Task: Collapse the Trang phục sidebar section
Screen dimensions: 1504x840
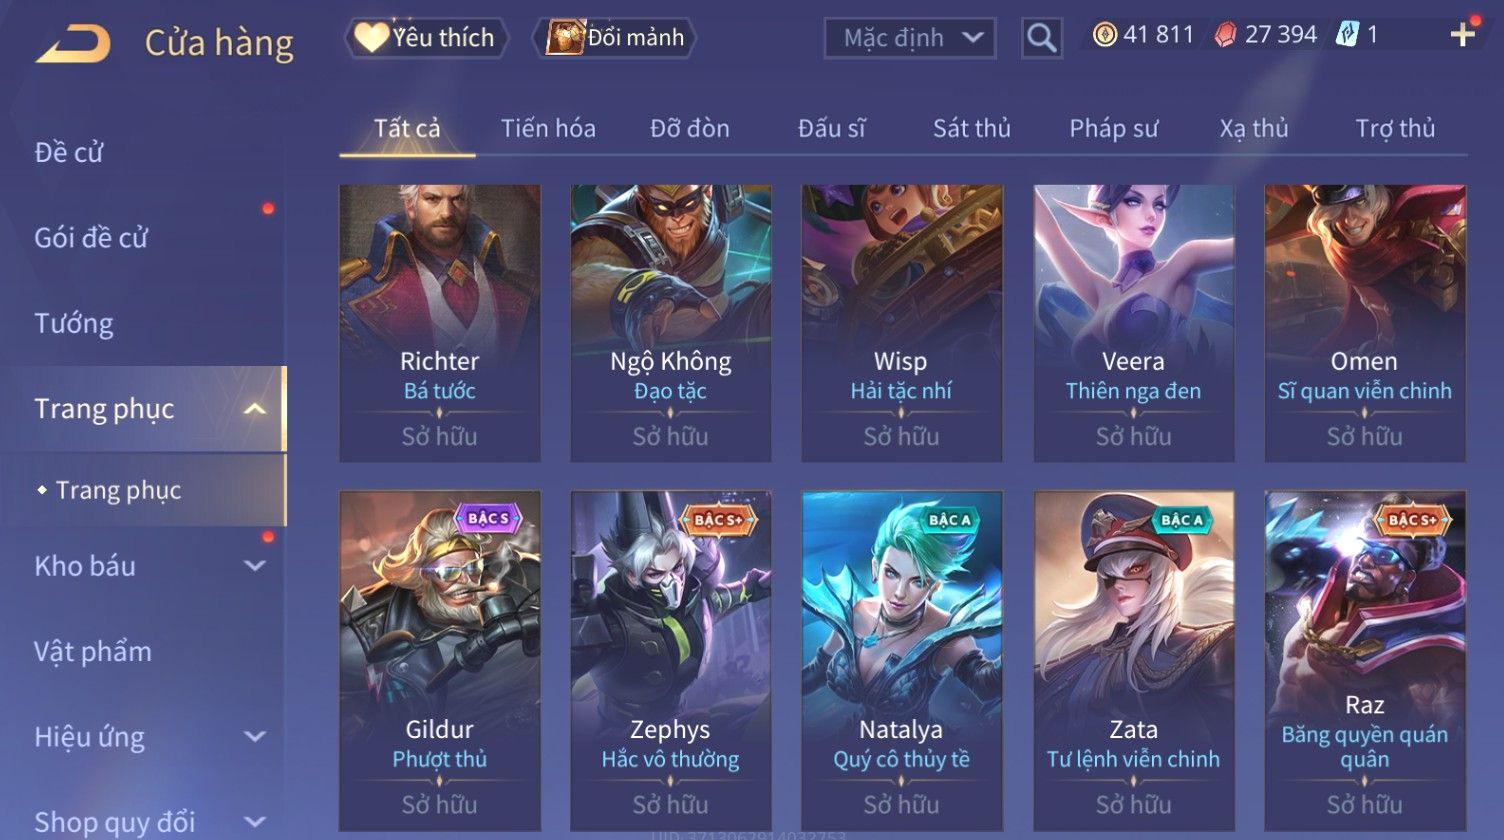Action: tap(255, 409)
